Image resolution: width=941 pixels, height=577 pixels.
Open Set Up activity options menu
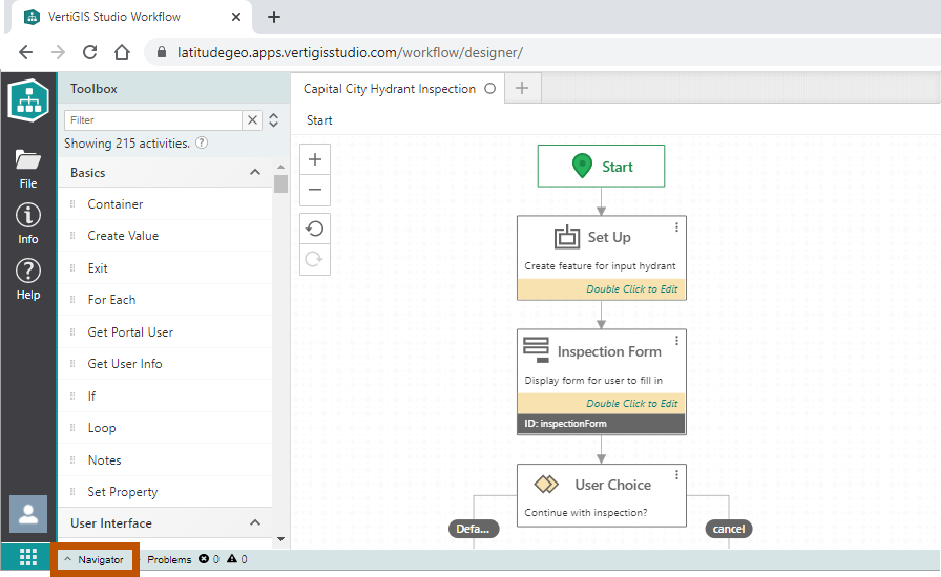click(x=677, y=228)
